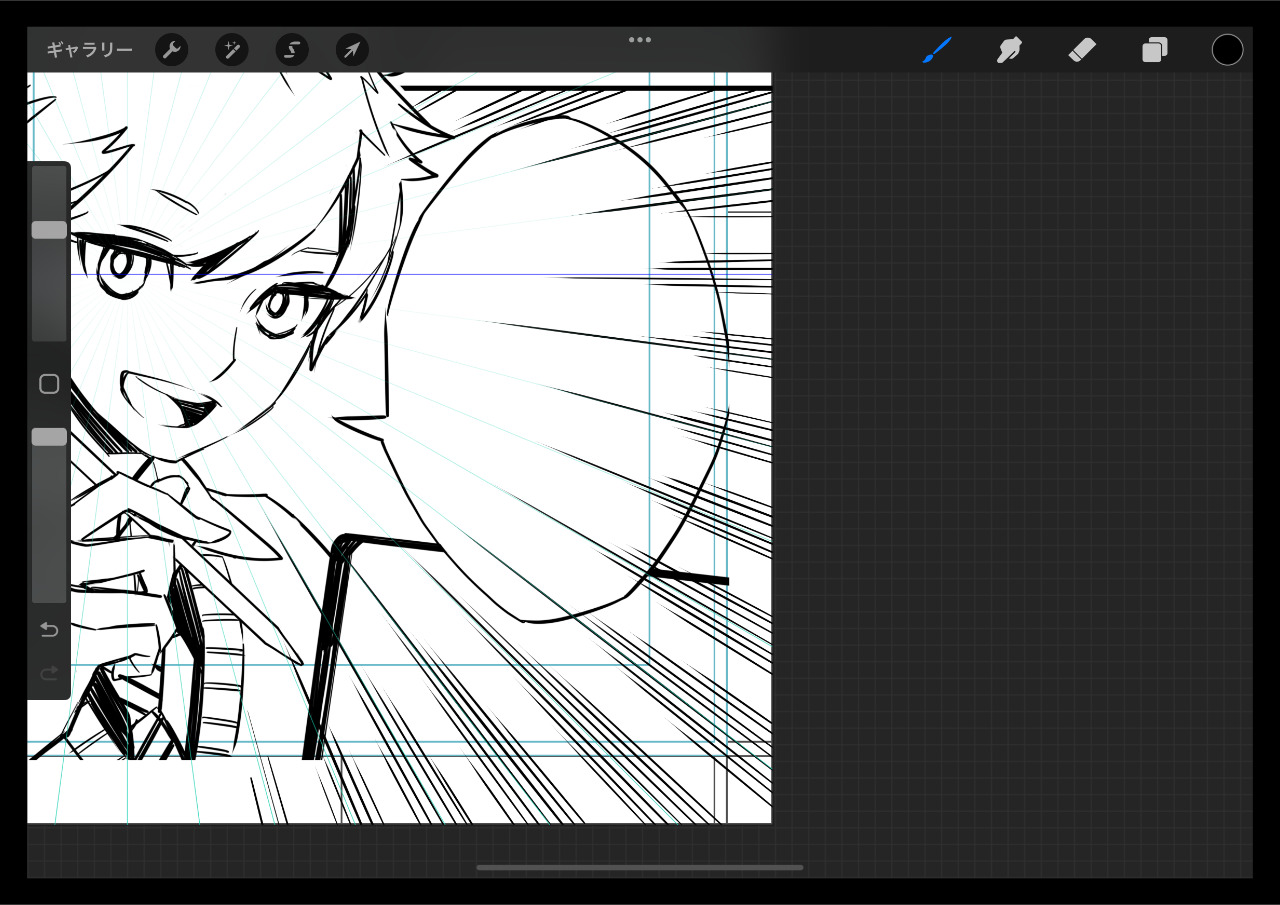This screenshot has width=1280, height=905.
Task: Select the Smudge tool
Action: (x=1009, y=50)
